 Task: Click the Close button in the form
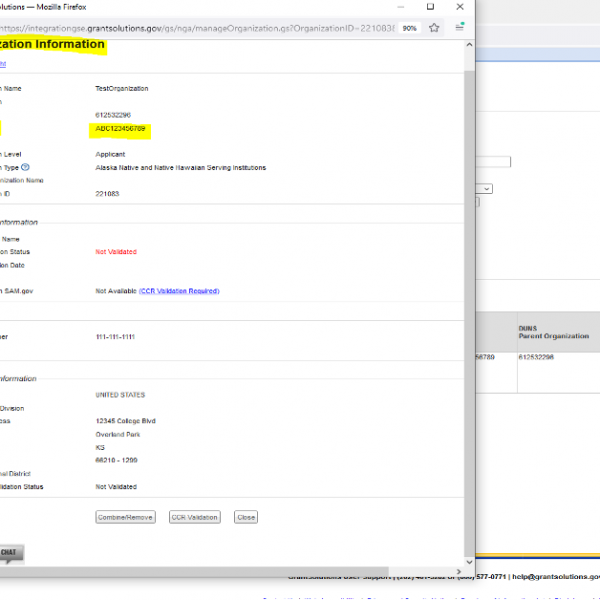[x=246, y=517]
